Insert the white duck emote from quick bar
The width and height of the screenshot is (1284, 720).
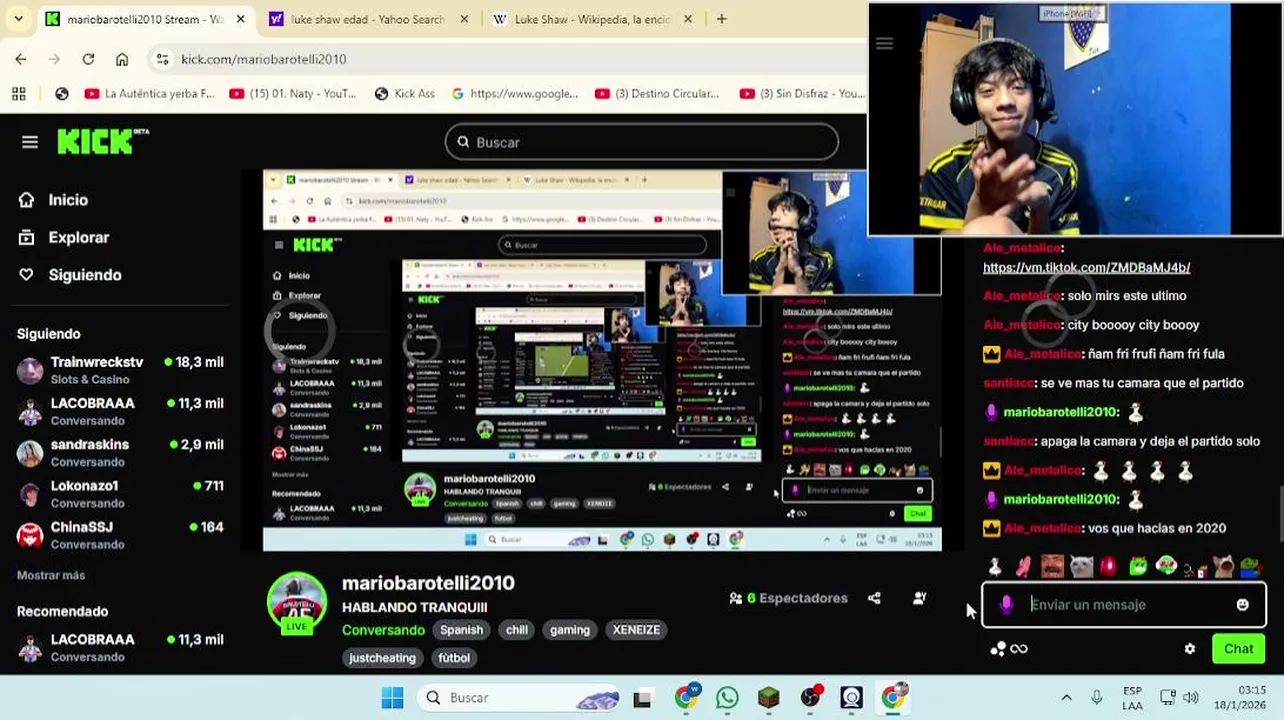coord(995,567)
